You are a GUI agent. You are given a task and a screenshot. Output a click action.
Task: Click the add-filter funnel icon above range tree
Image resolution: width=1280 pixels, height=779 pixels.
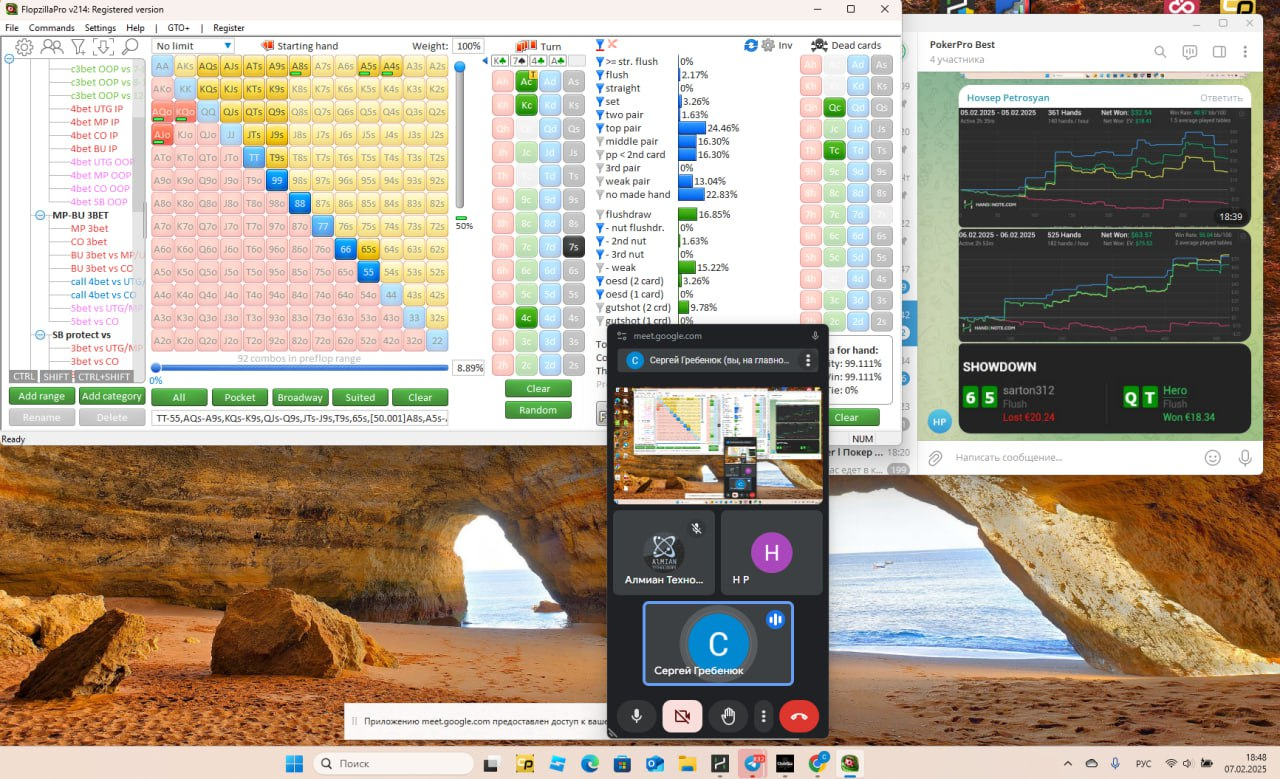pyautogui.click(x=78, y=46)
